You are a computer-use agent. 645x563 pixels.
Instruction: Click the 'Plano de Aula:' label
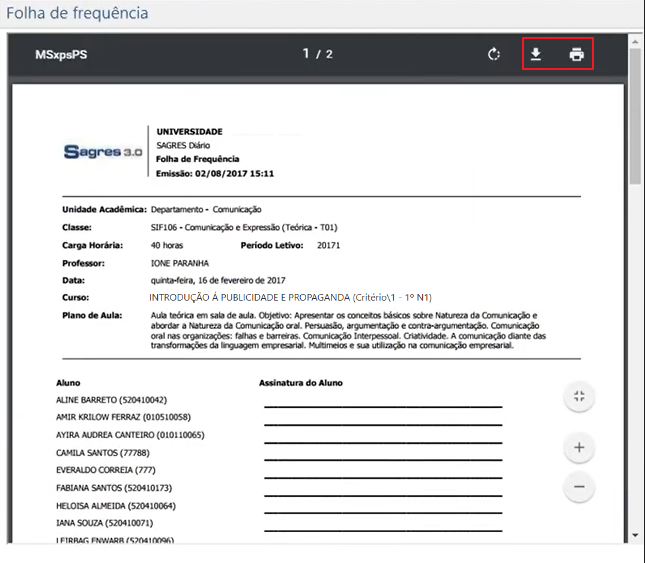coord(92,315)
